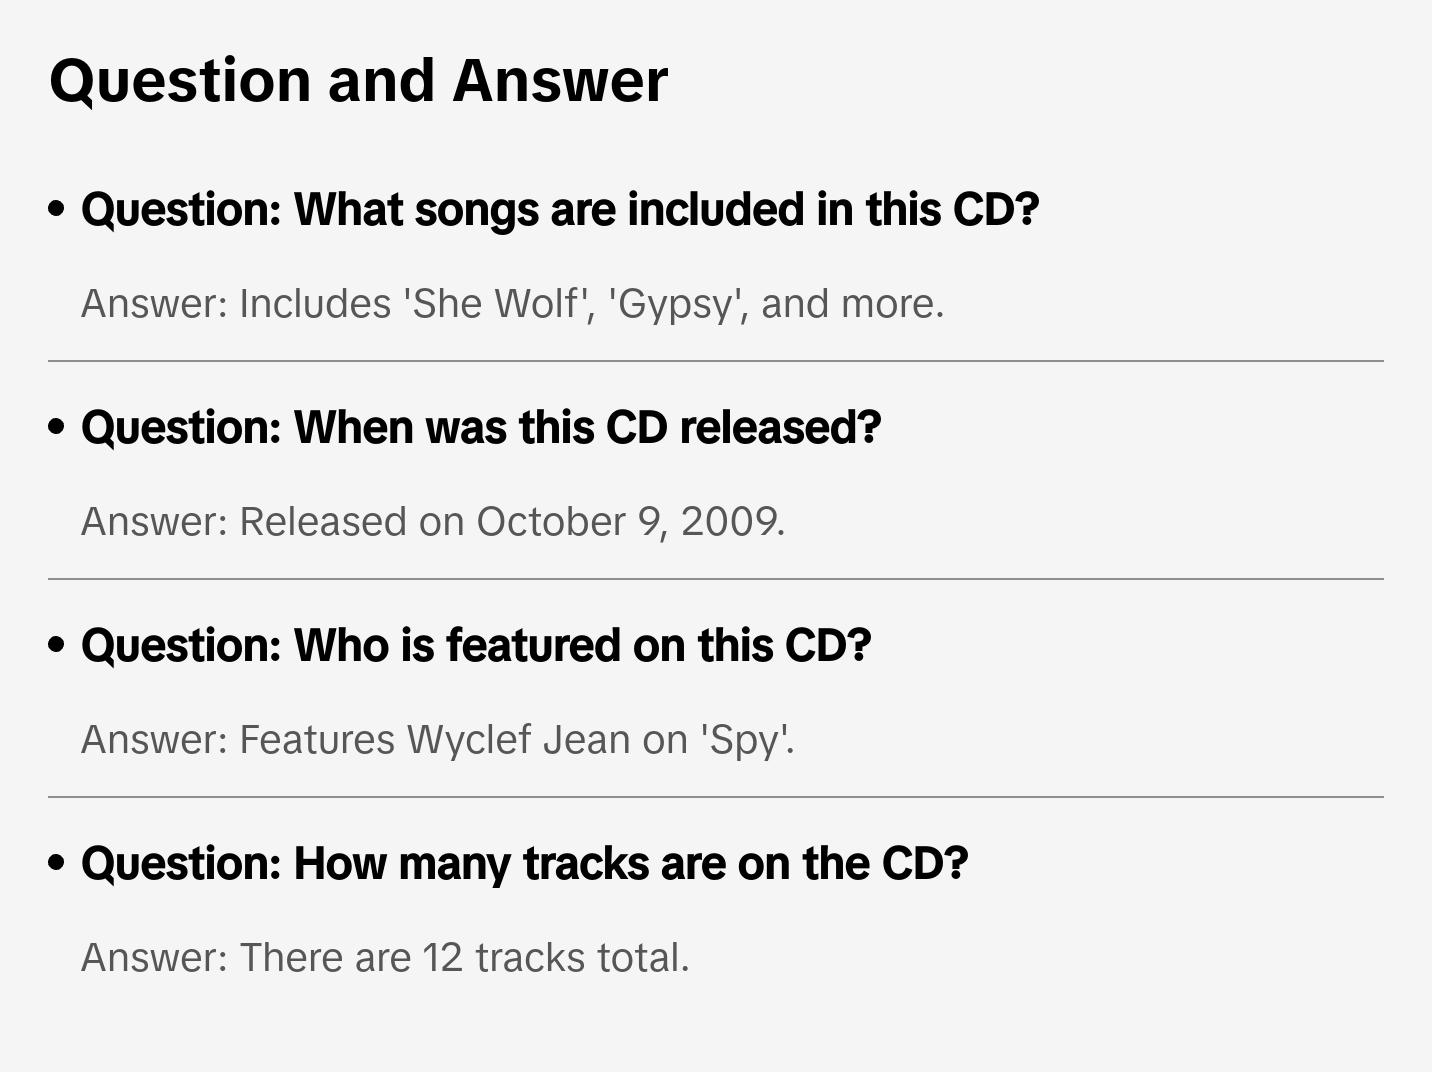The image size is (1432, 1072).
Task: Open the "When was this CD released?" question
Action: tap(481, 427)
